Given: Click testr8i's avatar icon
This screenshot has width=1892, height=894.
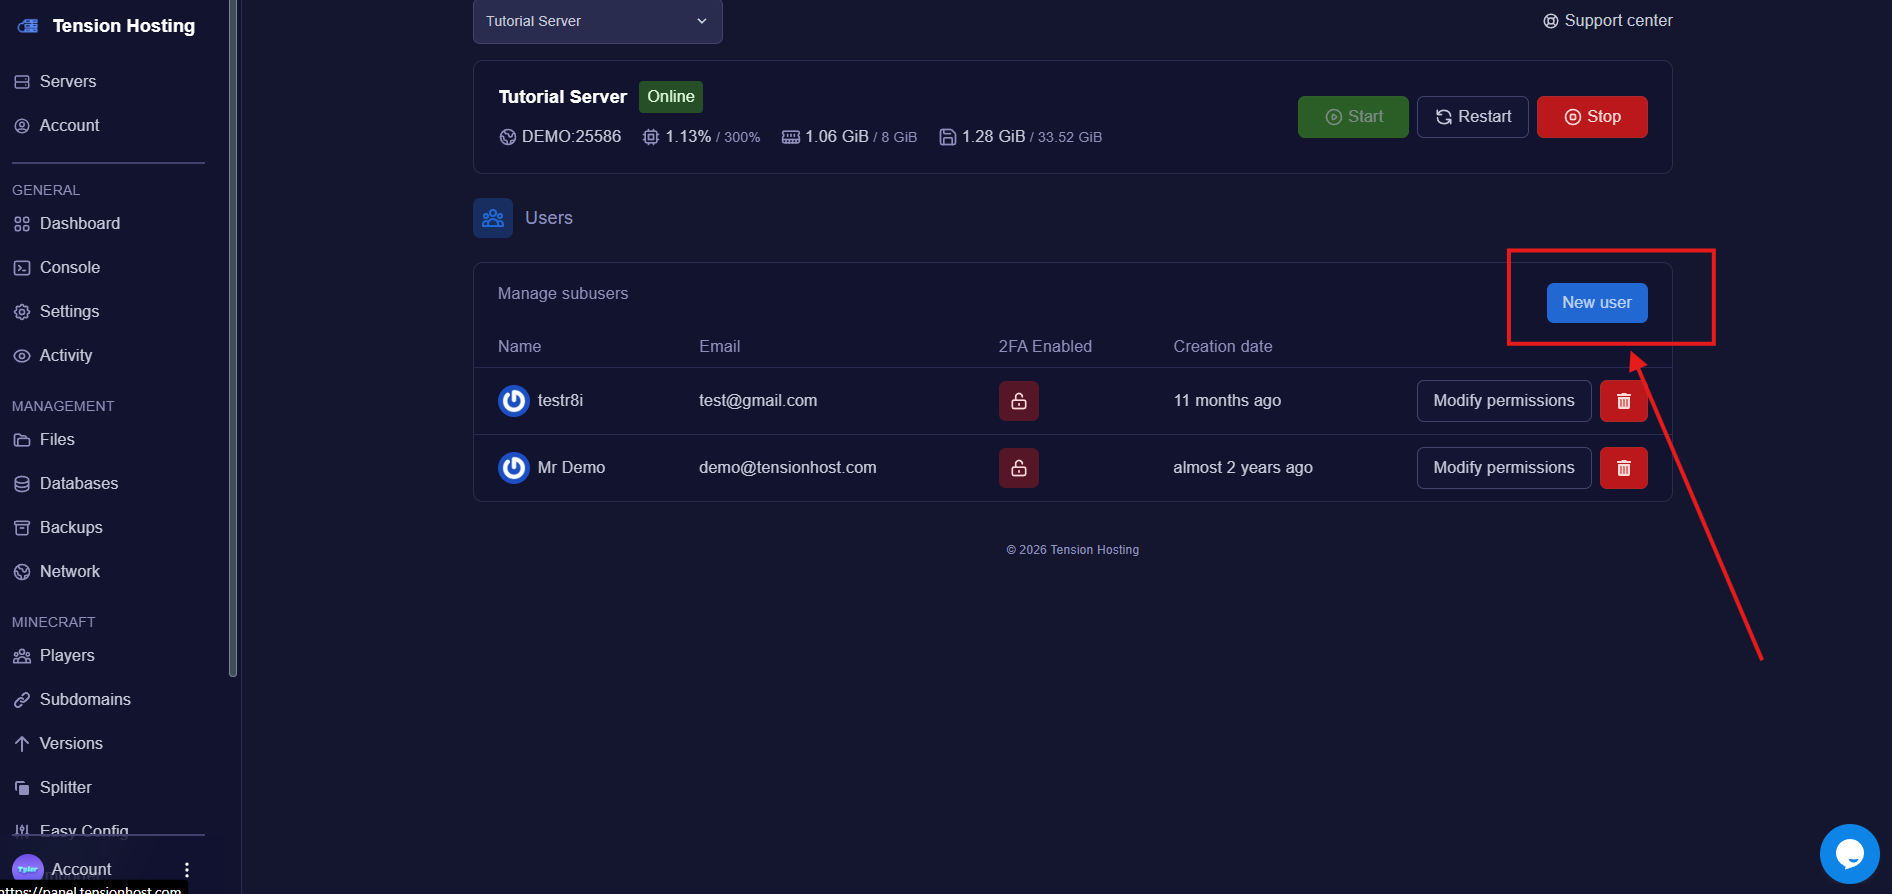Looking at the screenshot, I should coord(514,401).
